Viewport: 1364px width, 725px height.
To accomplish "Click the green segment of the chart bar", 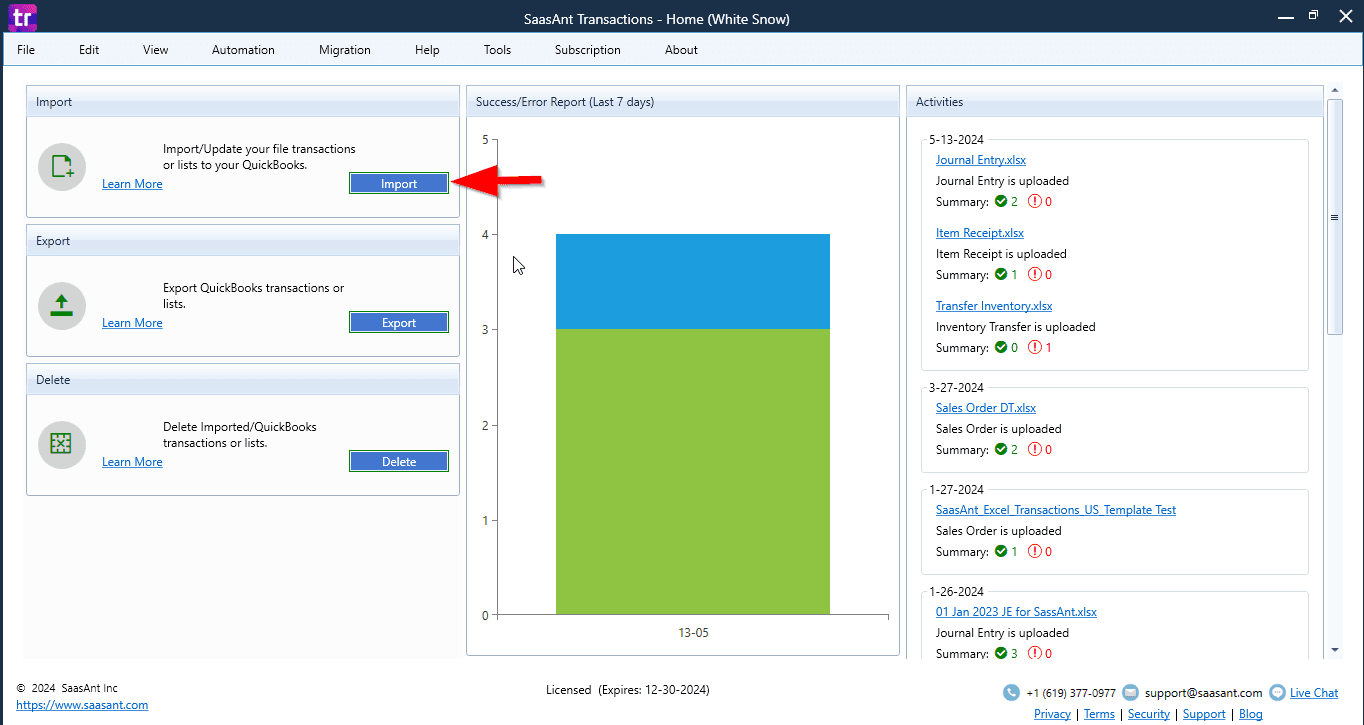I will (x=693, y=471).
